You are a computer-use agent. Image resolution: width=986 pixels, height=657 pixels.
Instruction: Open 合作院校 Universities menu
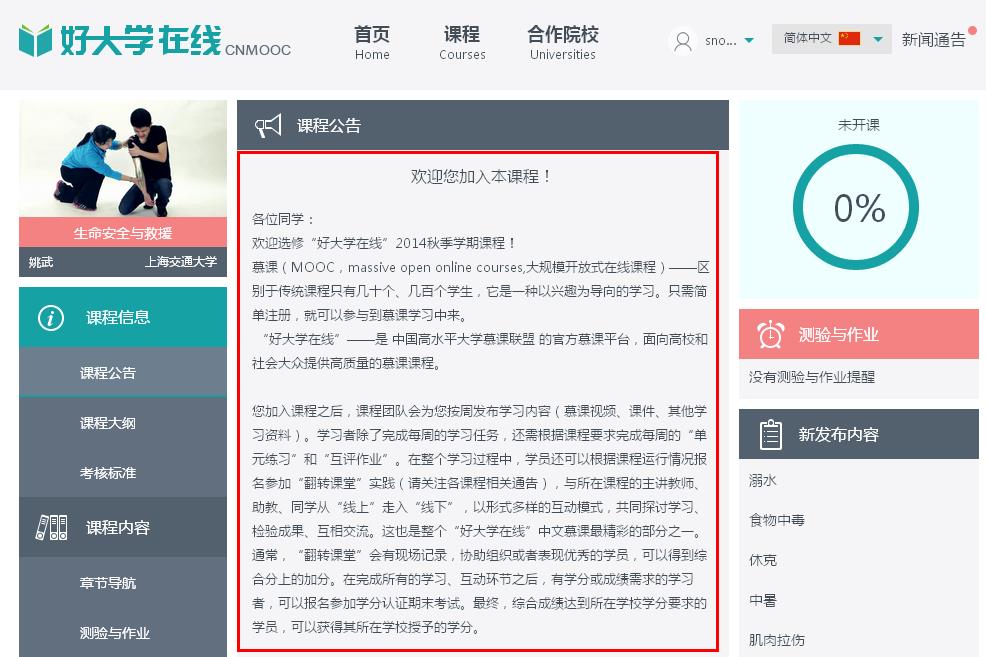pos(562,42)
